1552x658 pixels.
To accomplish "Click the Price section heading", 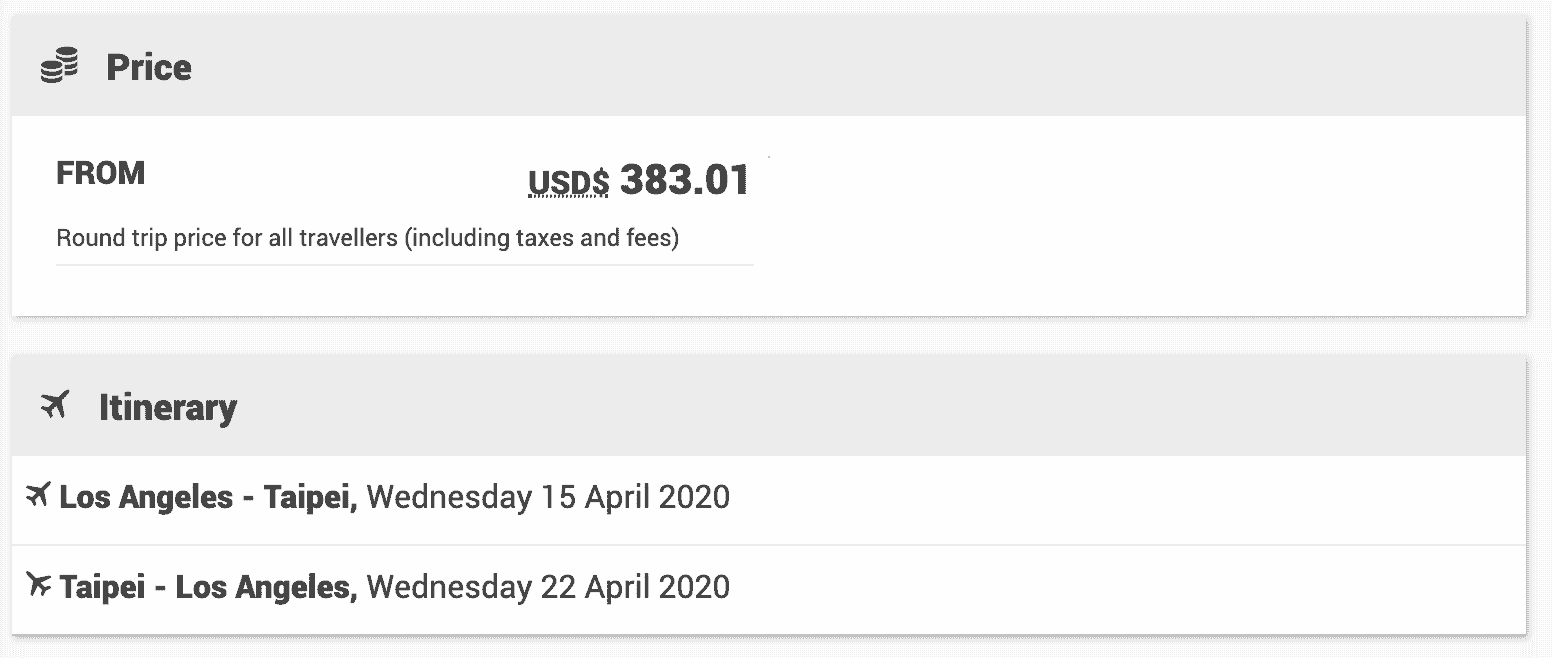I will pyautogui.click(x=149, y=68).
